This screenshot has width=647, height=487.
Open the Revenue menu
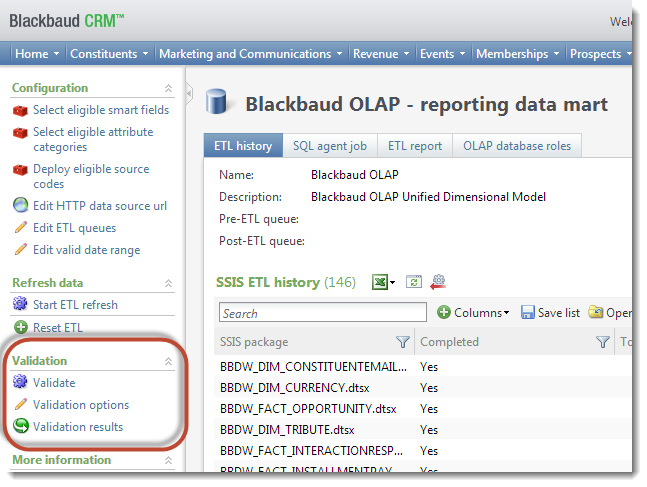click(x=381, y=54)
